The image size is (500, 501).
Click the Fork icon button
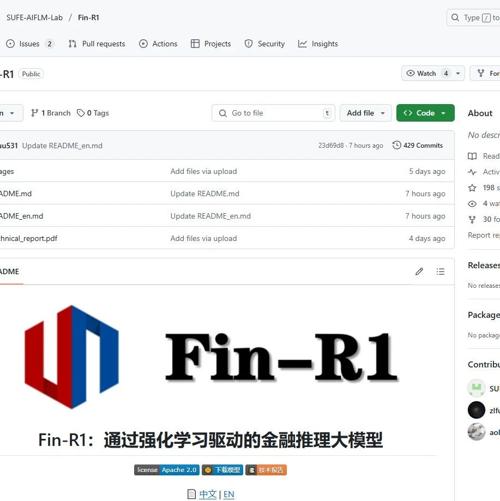coord(486,73)
